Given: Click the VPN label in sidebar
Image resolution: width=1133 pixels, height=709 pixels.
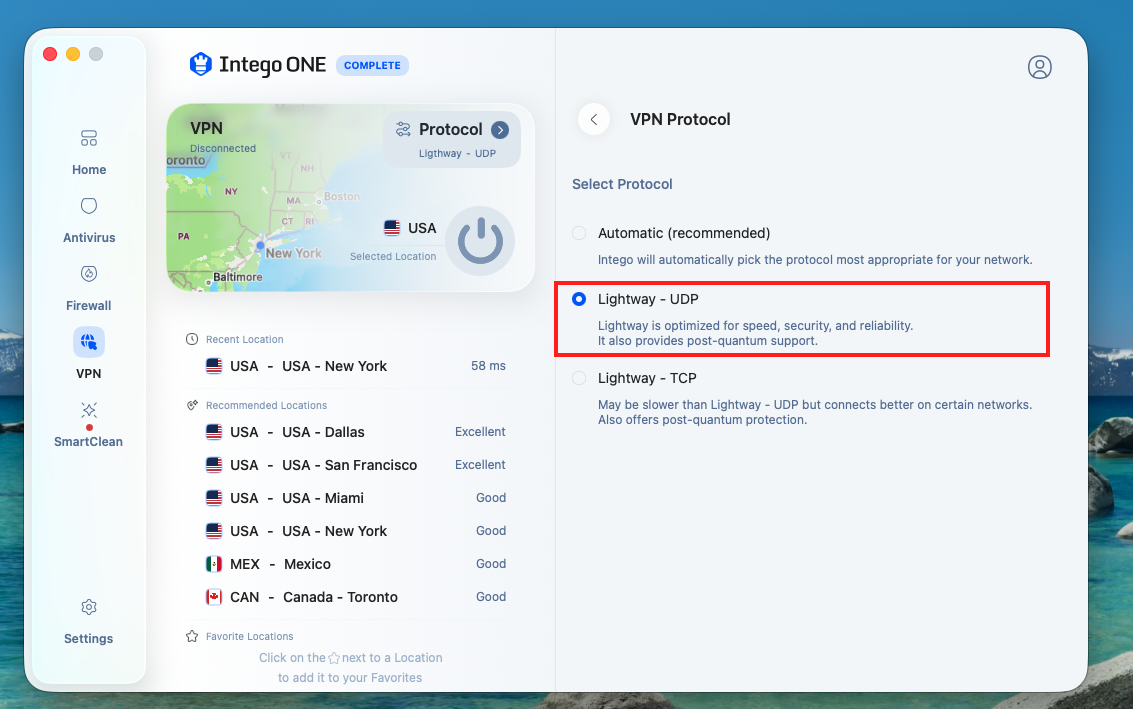Looking at the screenshot, I should (89, 374).
